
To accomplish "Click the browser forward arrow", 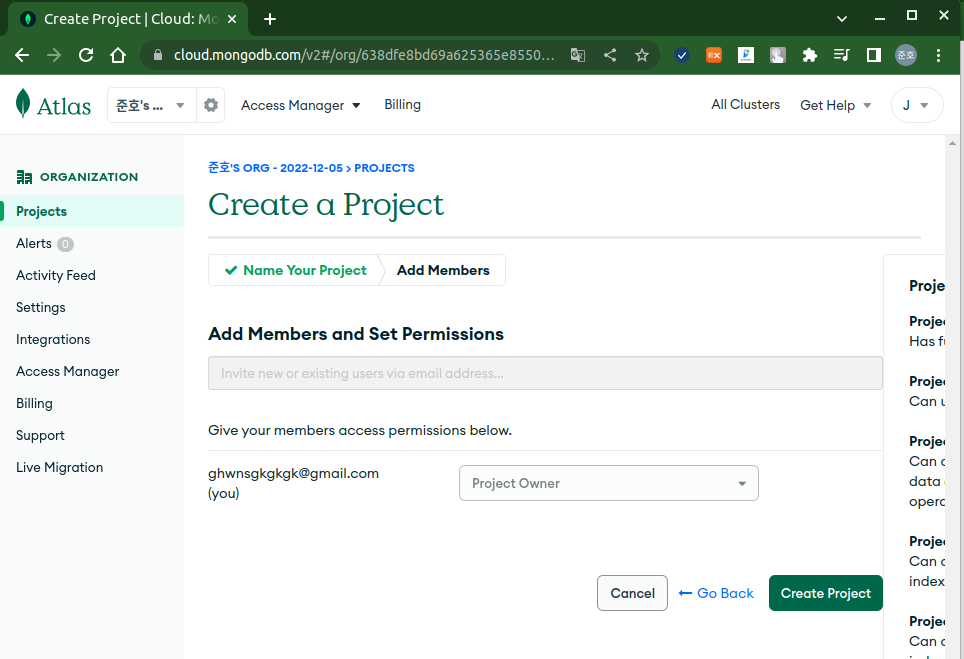I will coord(54,55).
